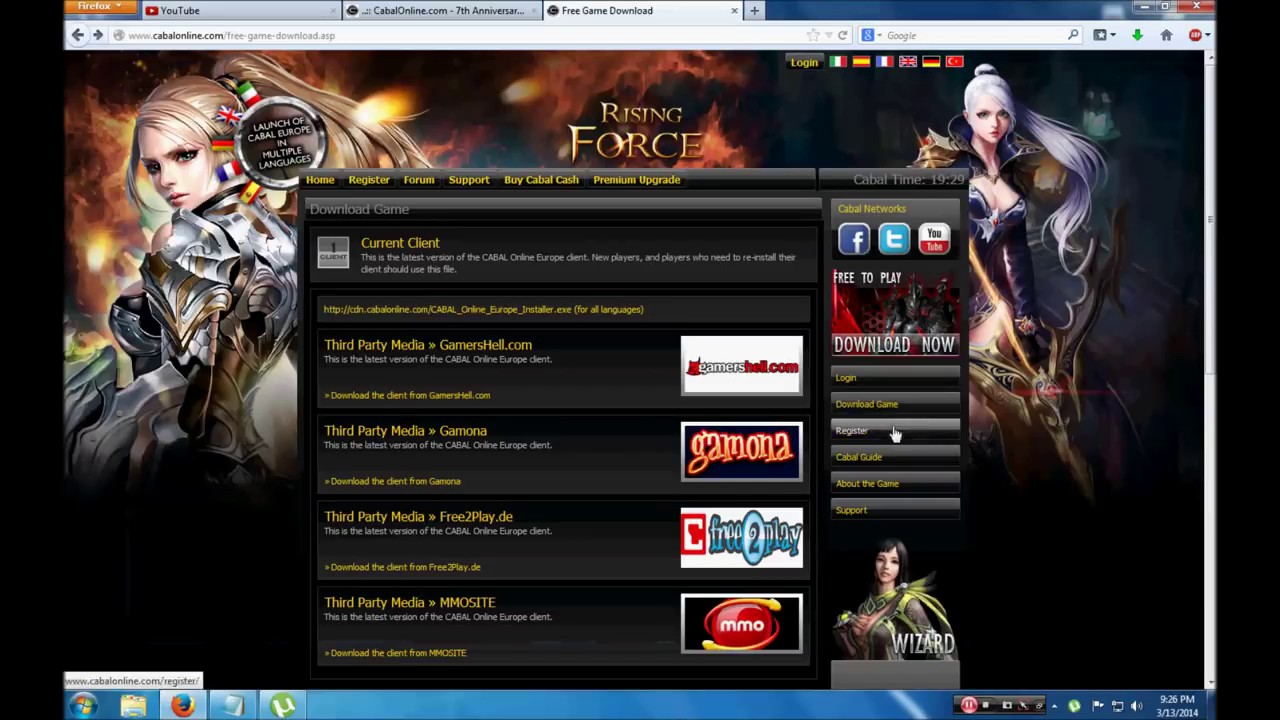Screen dimensions: 1280x720
Task: Download the client from MMOSITE link
Action: 395,653
